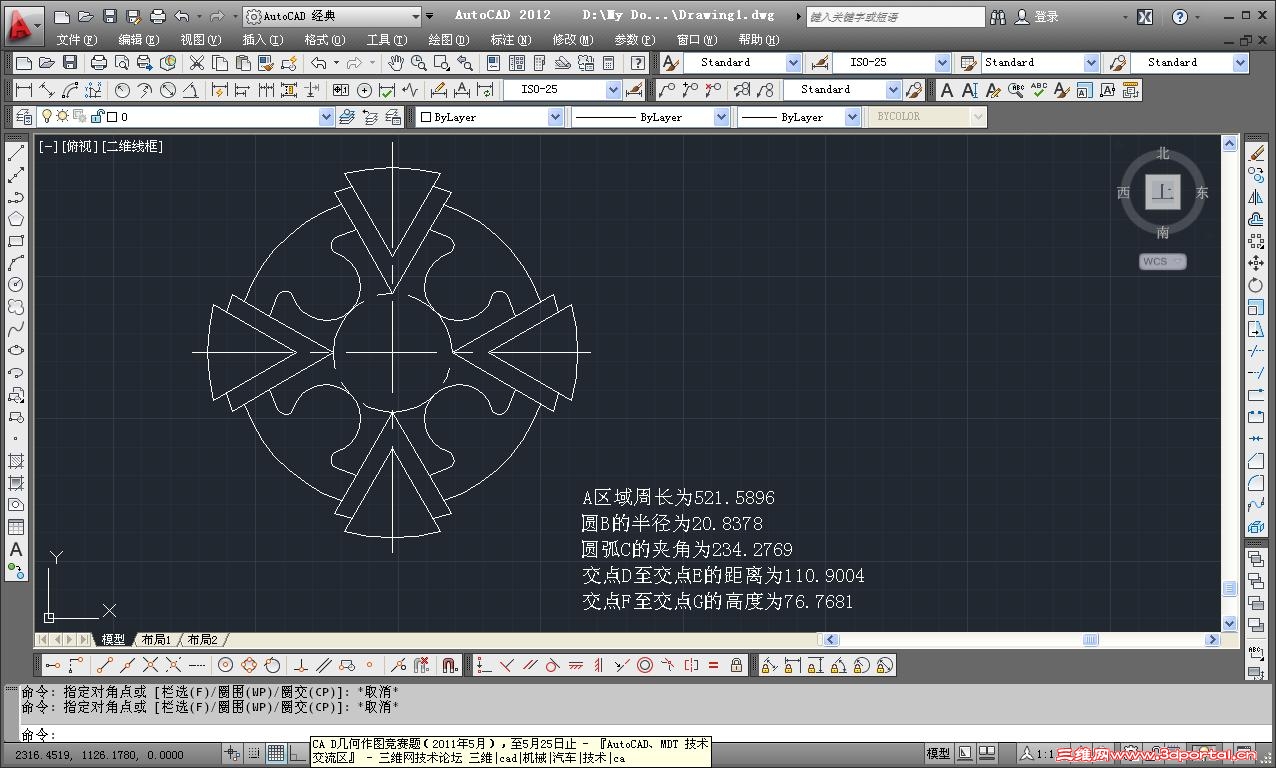Click the Spell Check ABC icon

tap(1039, 90)
